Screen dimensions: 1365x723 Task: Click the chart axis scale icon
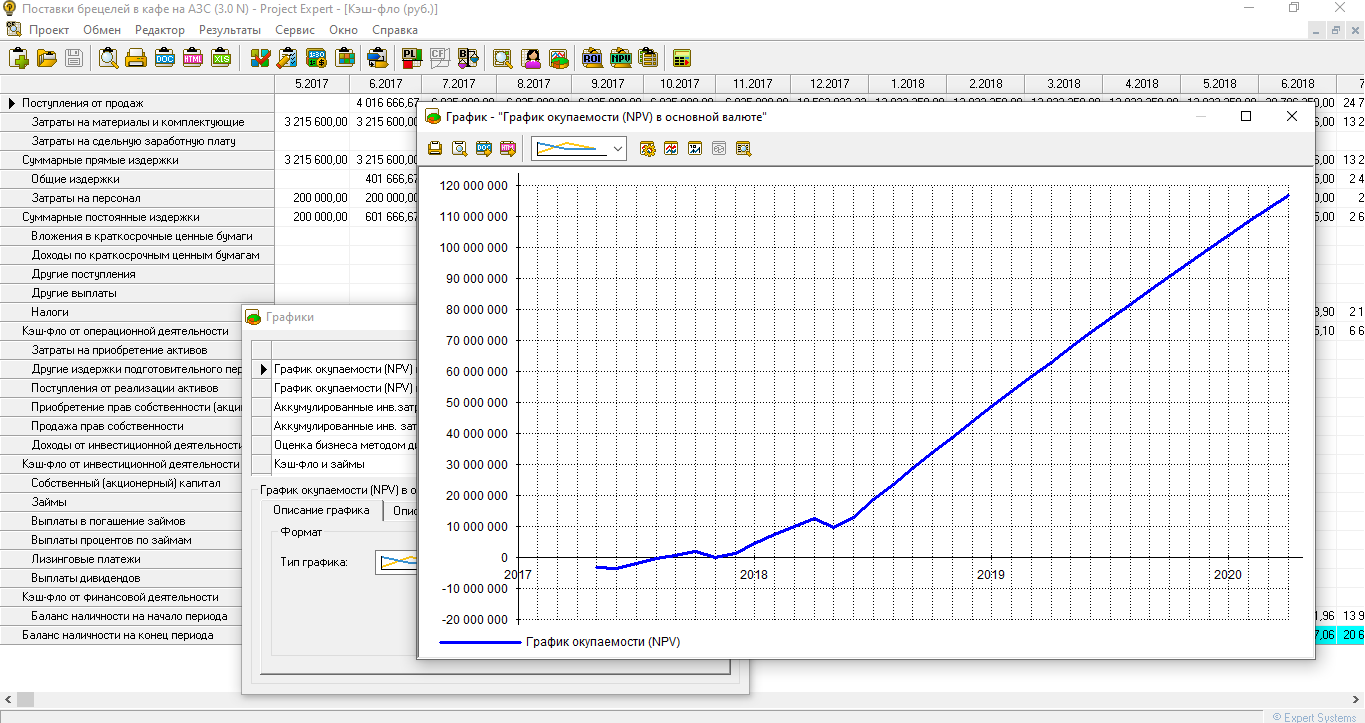click(695, 149)
